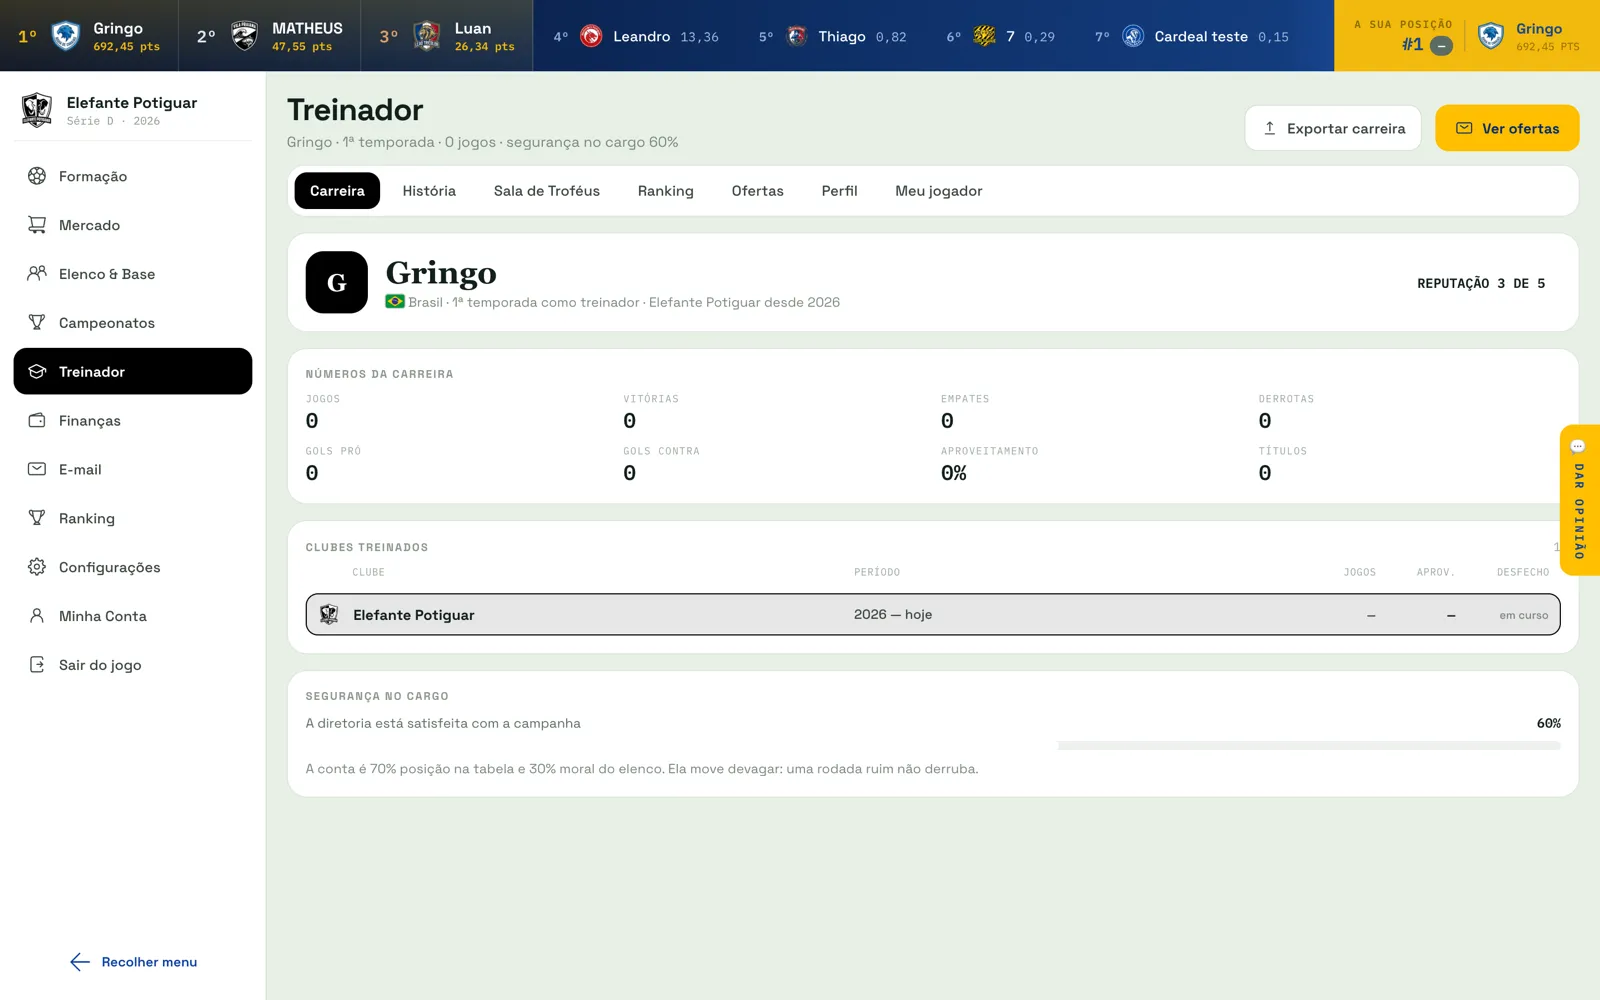Click Thiago's club badge in the ranking bar
This screenshot has height=1000, width=1600.
[x=797, y=37]
